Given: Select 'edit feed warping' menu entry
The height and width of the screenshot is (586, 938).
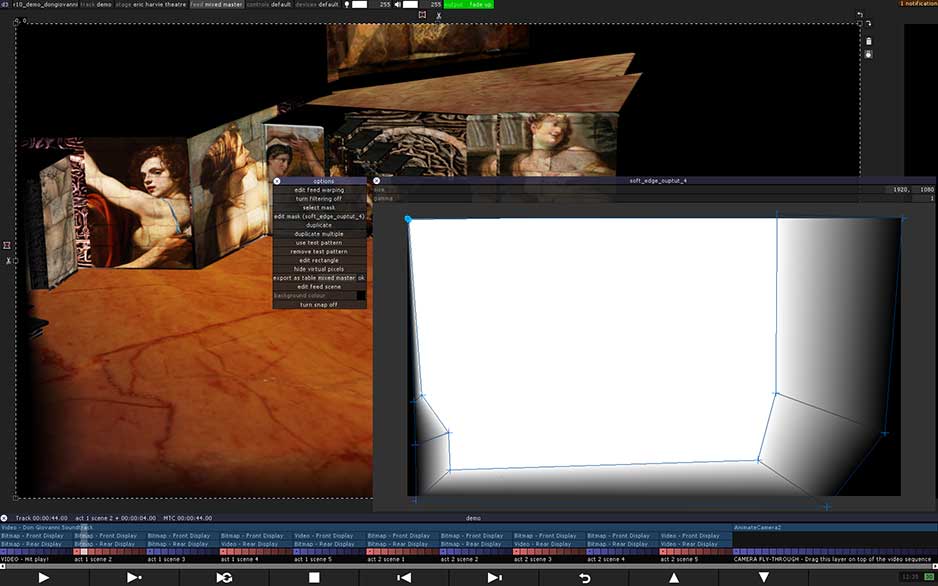Looking at the screenshot, I should pos(320,190).
